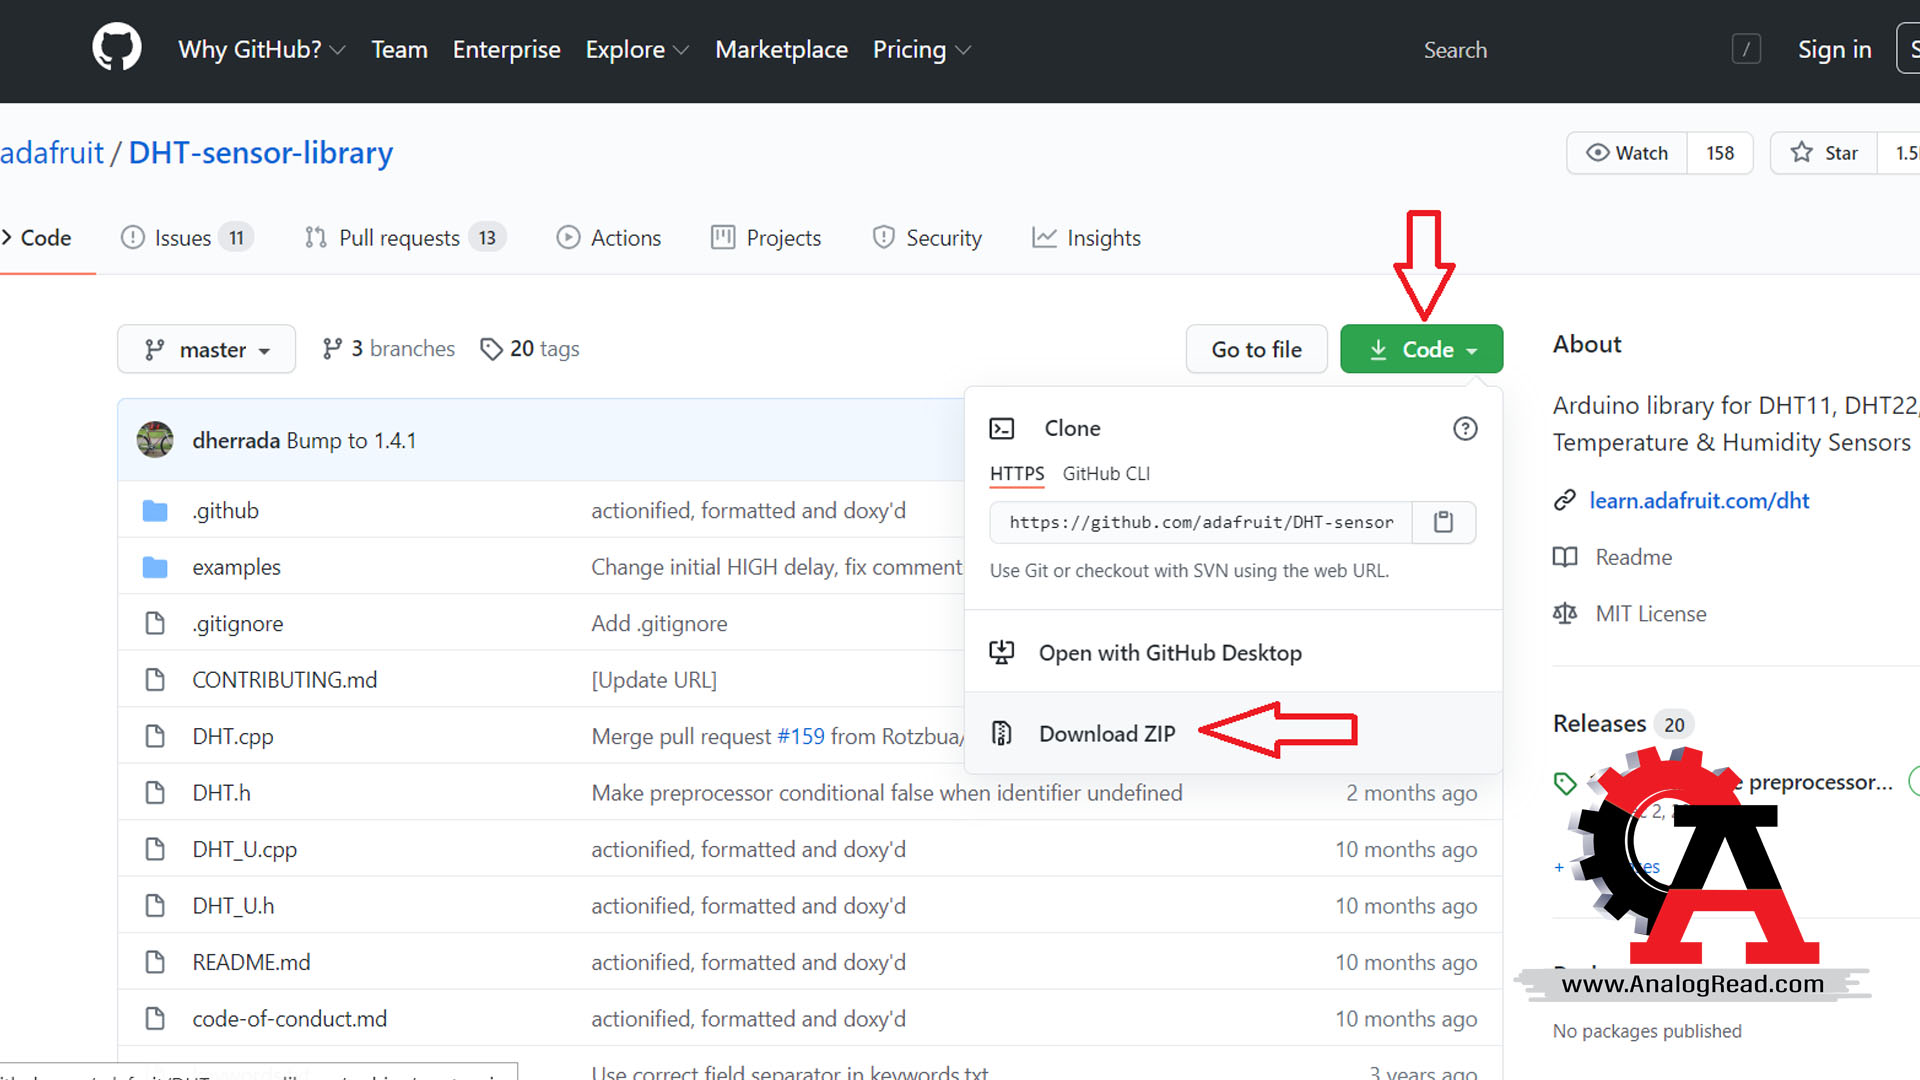
Task: Click the file icon beside .gitignore
Action: pos(155,623)
